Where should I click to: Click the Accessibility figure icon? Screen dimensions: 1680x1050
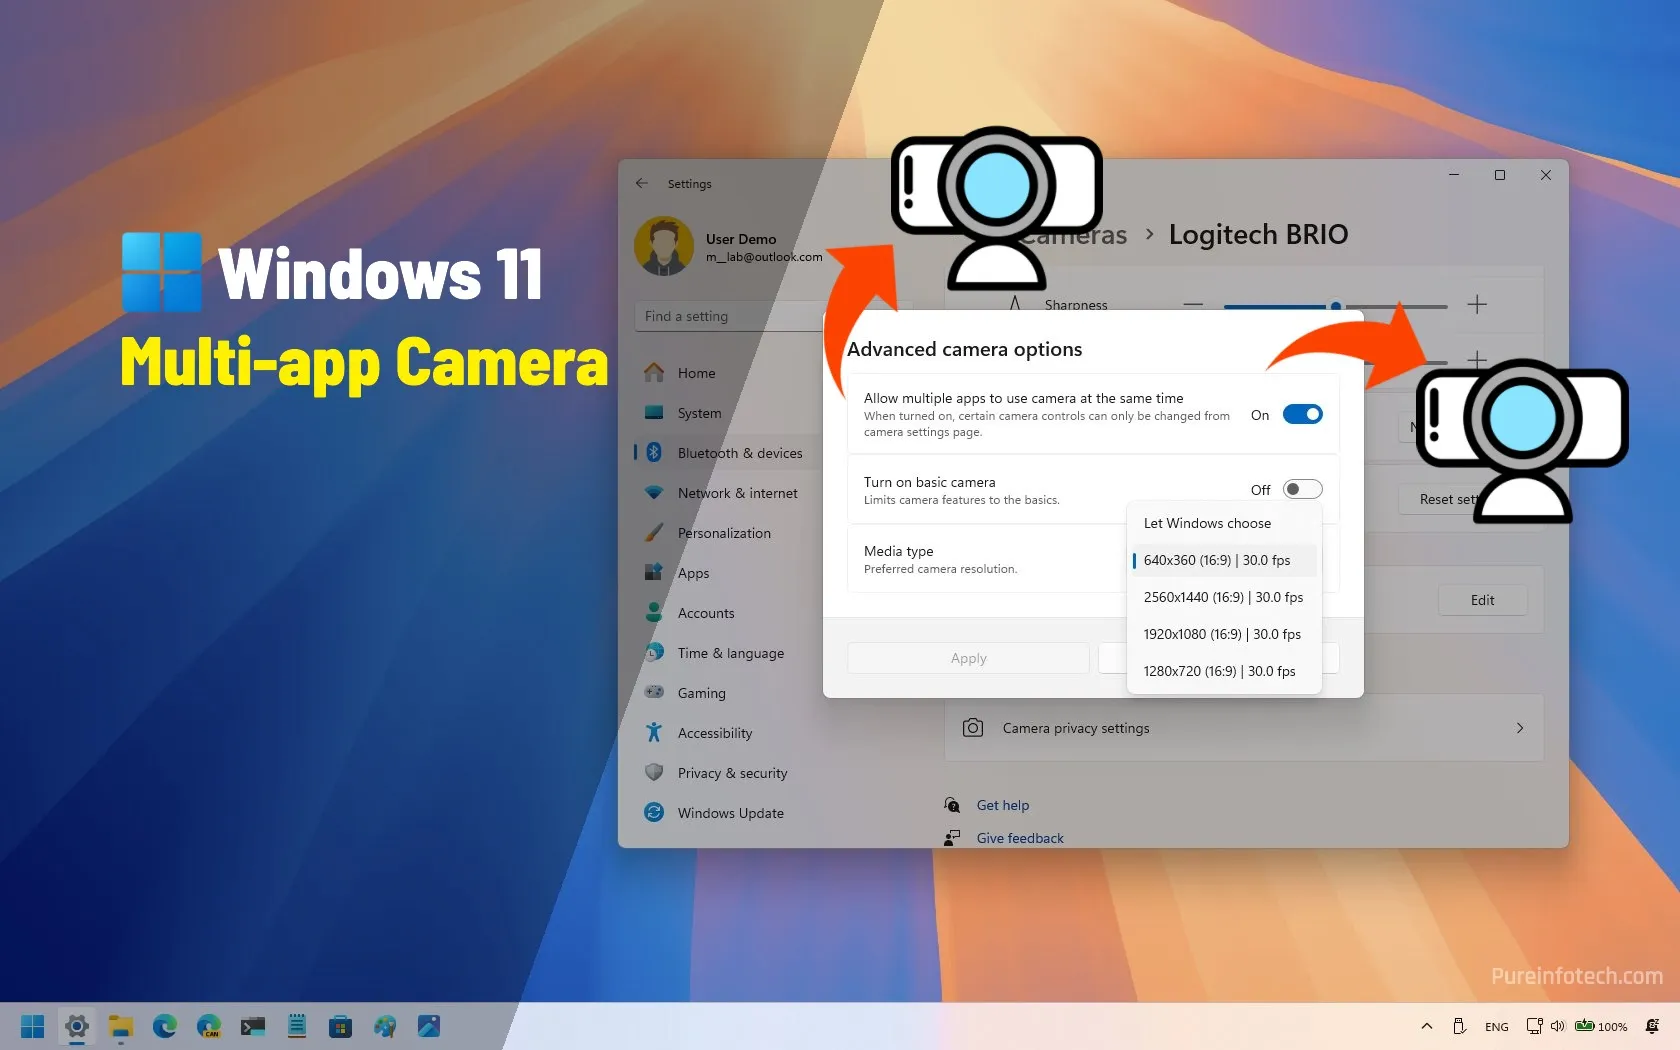(654, 732)
